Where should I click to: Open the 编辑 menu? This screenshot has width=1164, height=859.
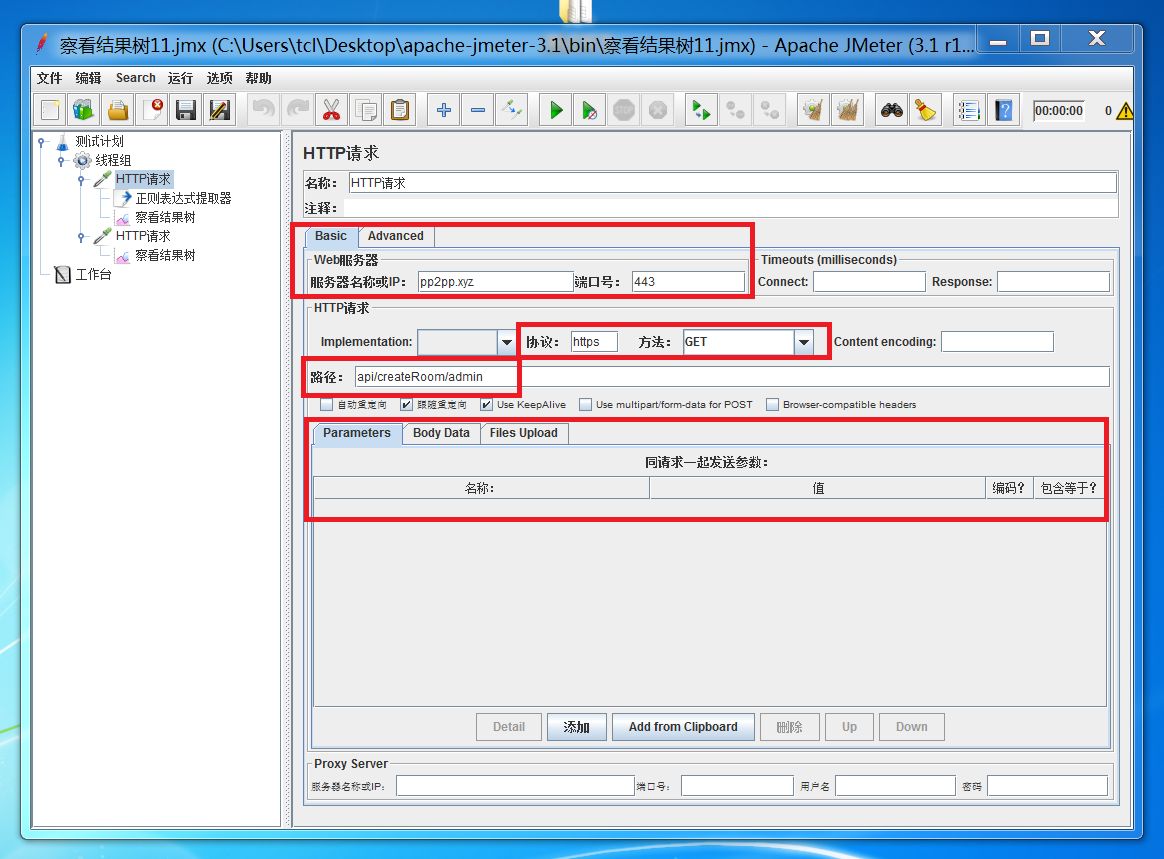tap(88, 78)
